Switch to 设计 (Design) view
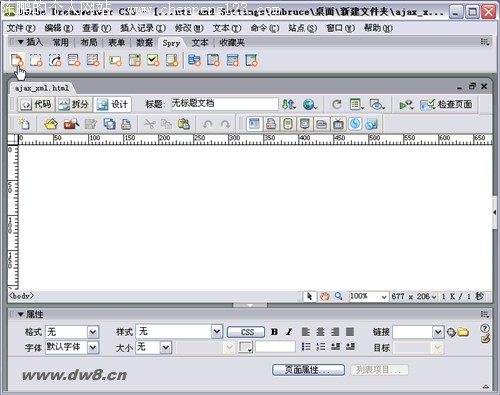500x395 pixels. tap(112, 105)
